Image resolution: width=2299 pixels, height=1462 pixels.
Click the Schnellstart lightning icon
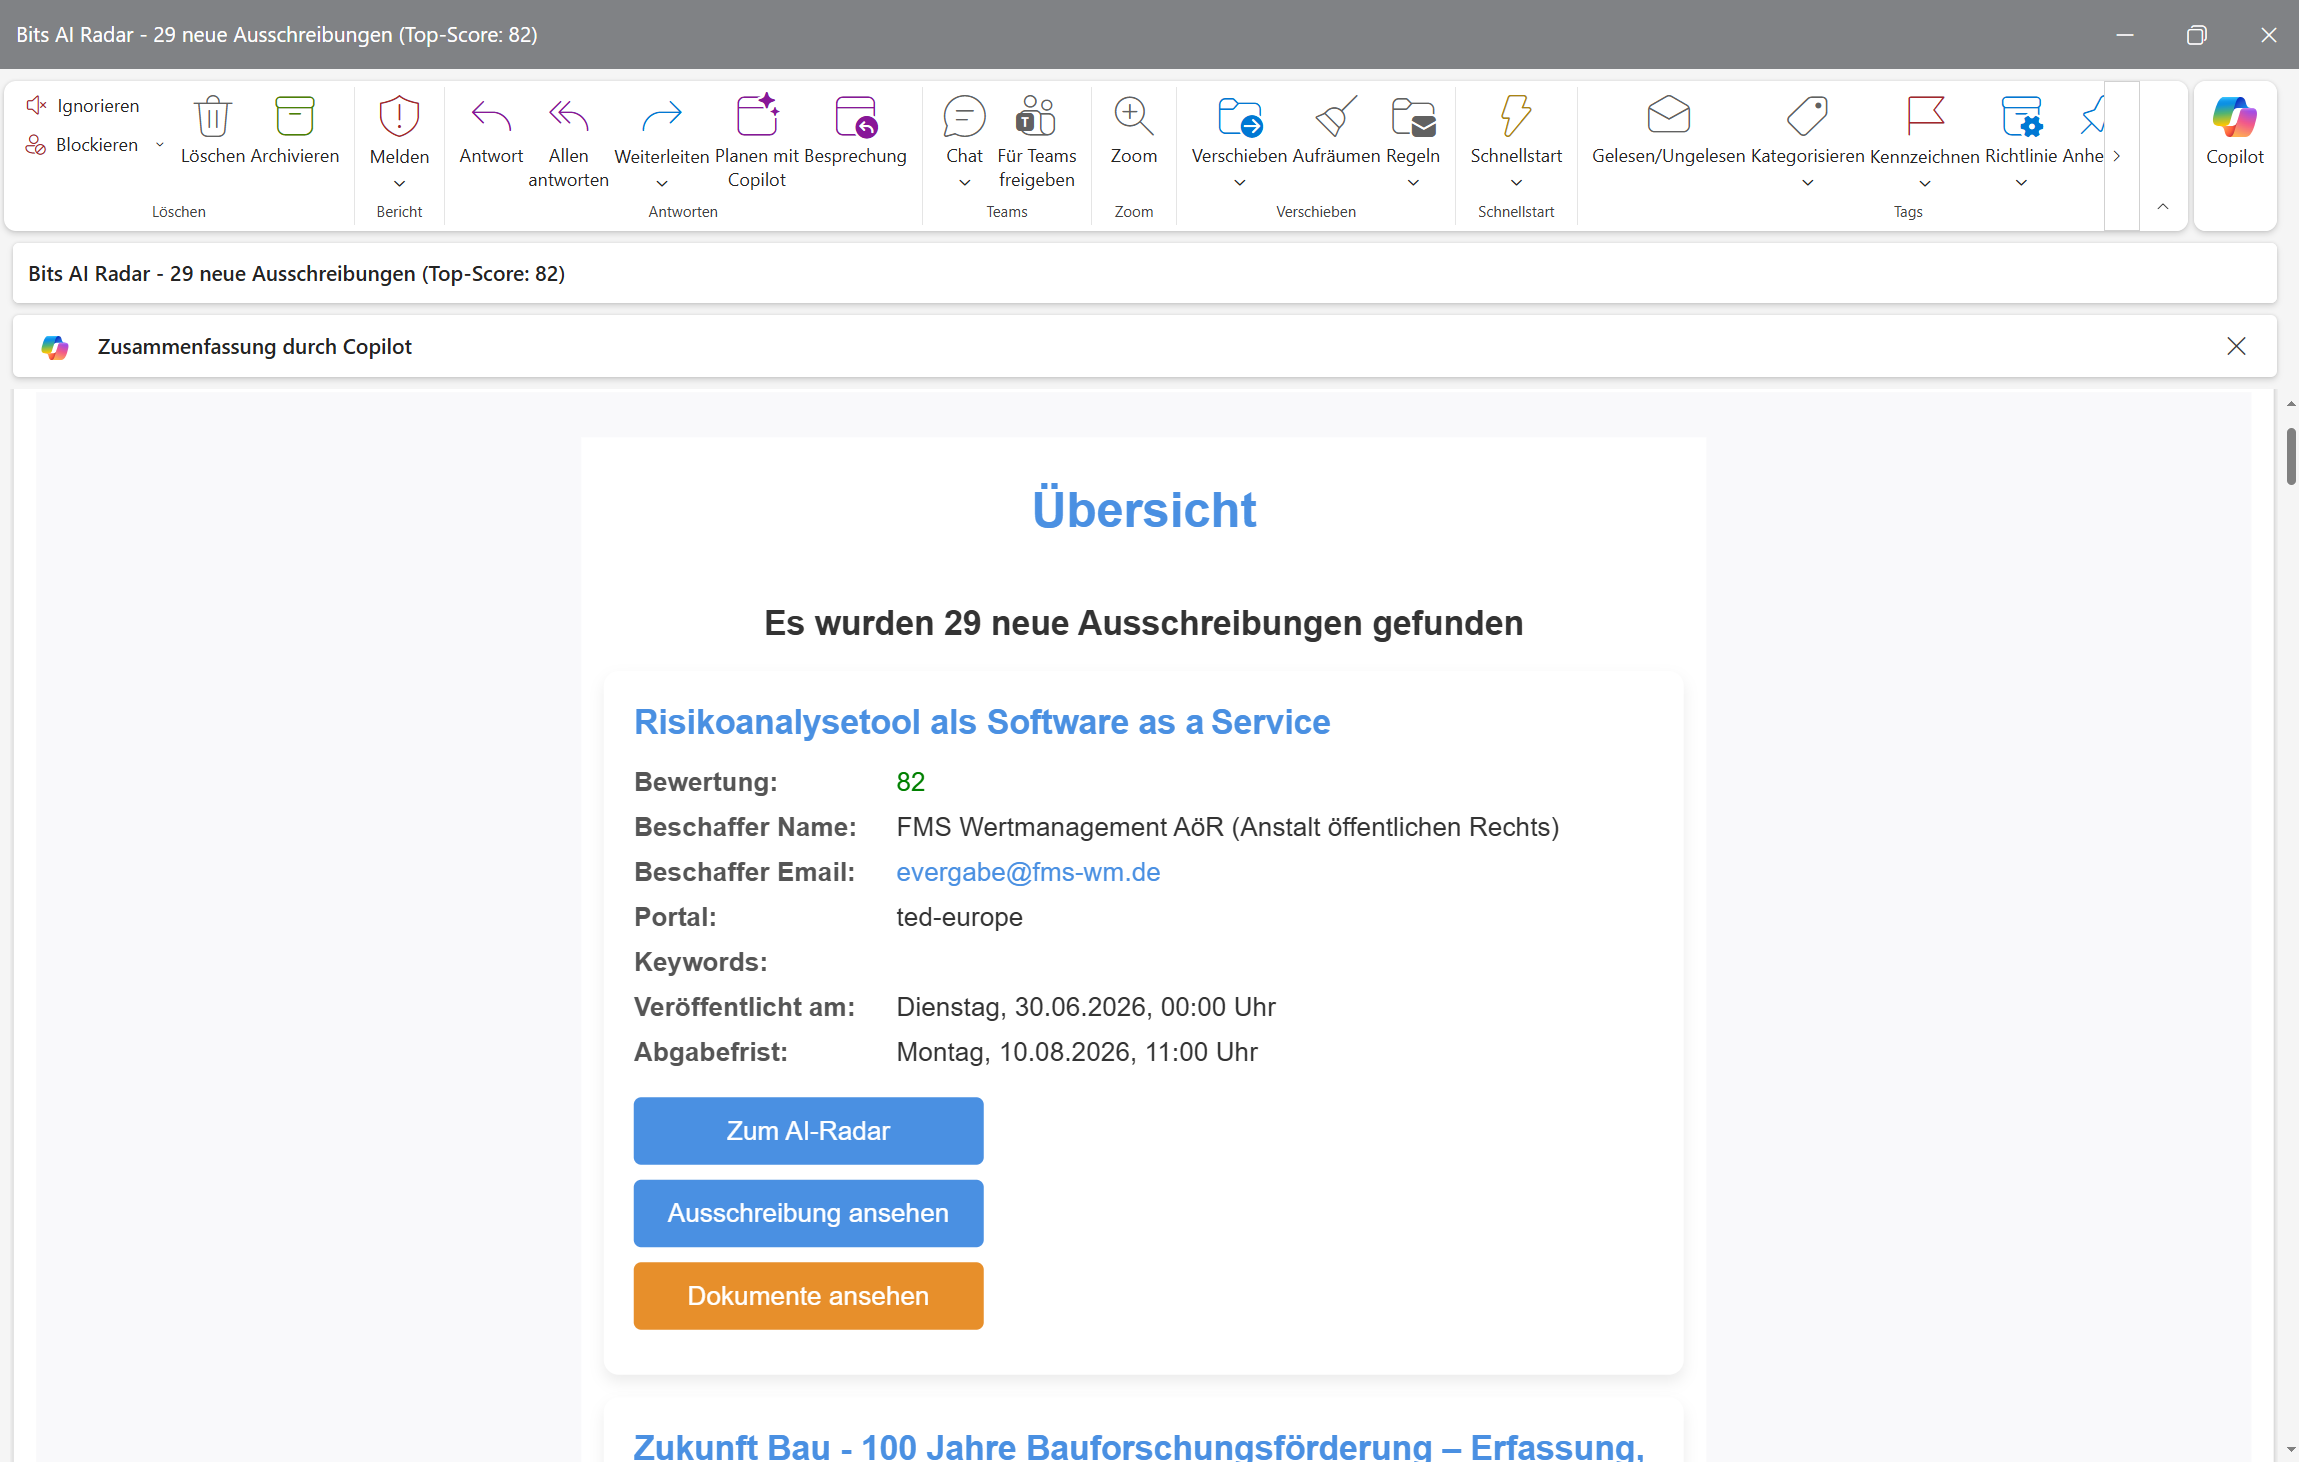pos(1516,117)
